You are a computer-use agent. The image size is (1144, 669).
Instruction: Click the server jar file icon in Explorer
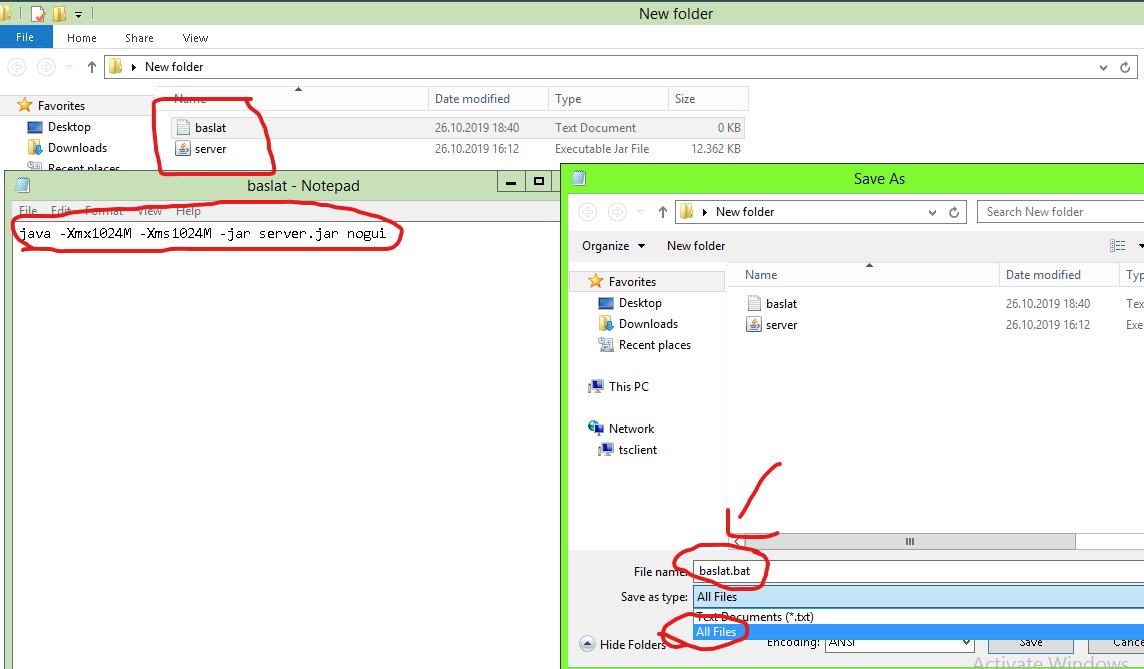tap(182, 149)
